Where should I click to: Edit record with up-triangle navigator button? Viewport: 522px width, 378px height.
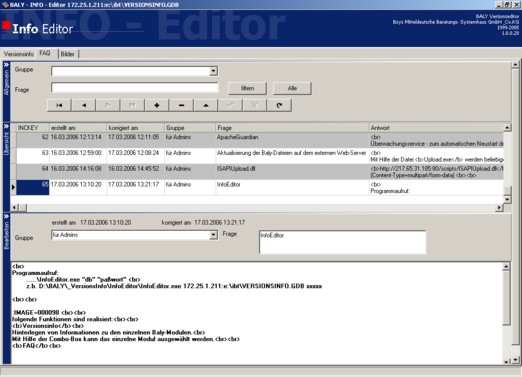pyautogui.click(x=206, y=105)
